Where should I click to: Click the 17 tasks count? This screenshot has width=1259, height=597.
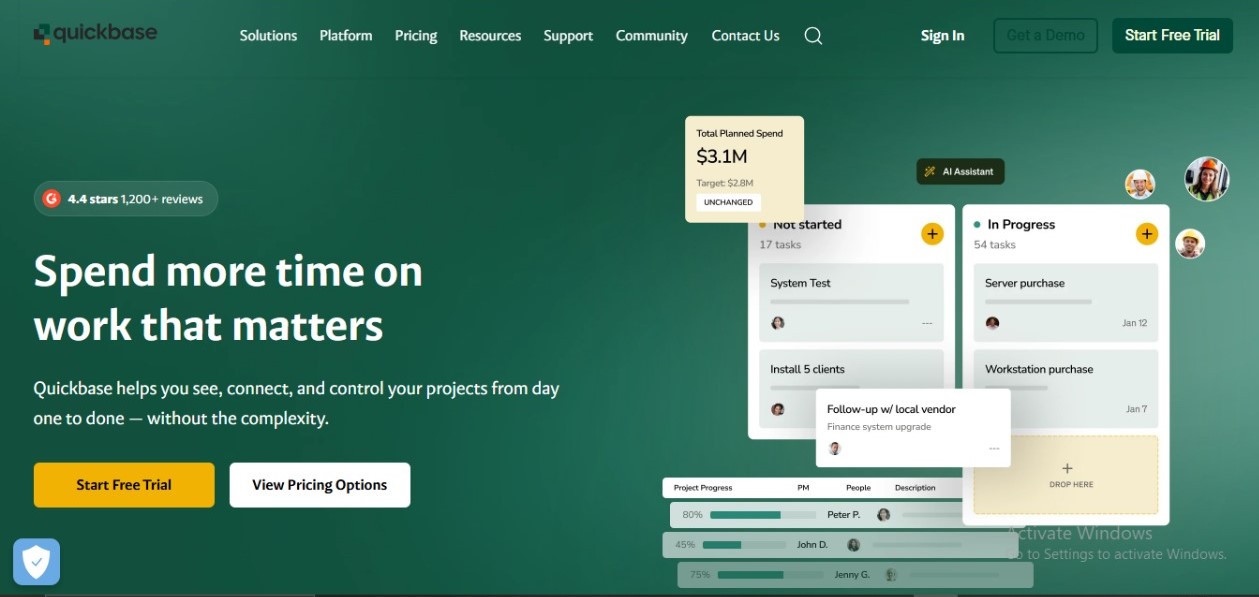point(780,245)
